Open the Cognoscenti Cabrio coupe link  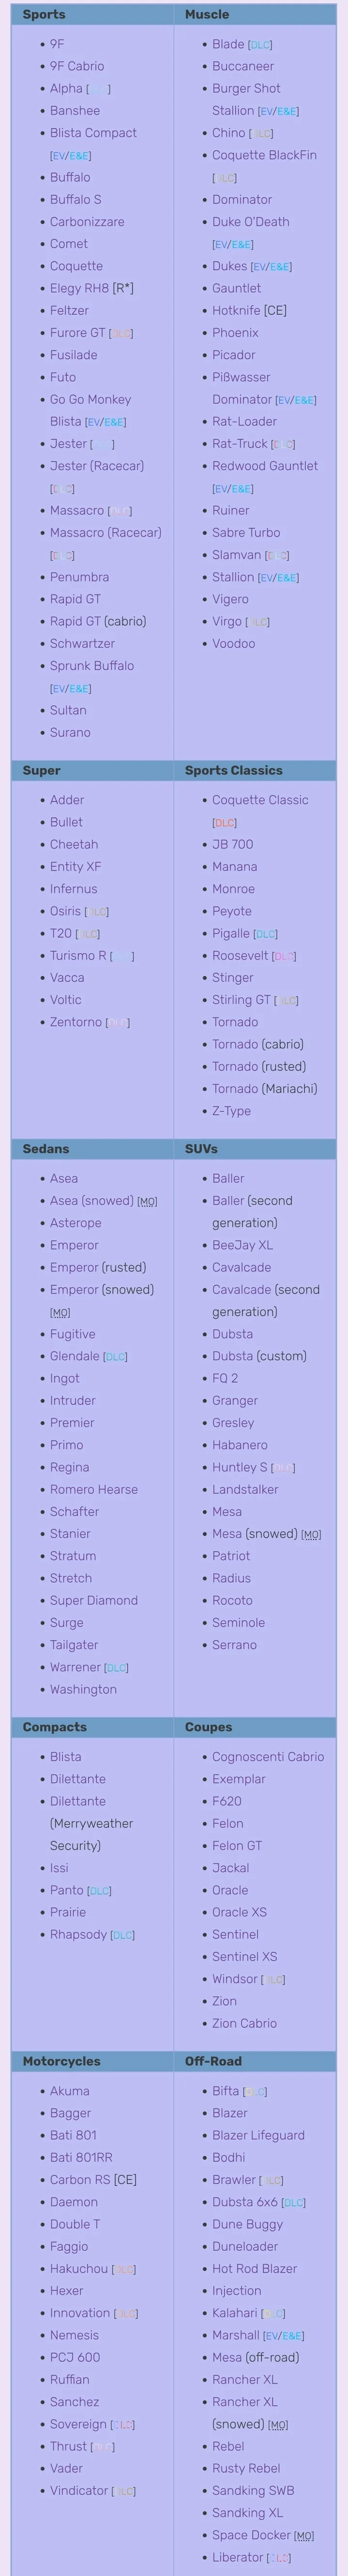[x=268, y=1757]
